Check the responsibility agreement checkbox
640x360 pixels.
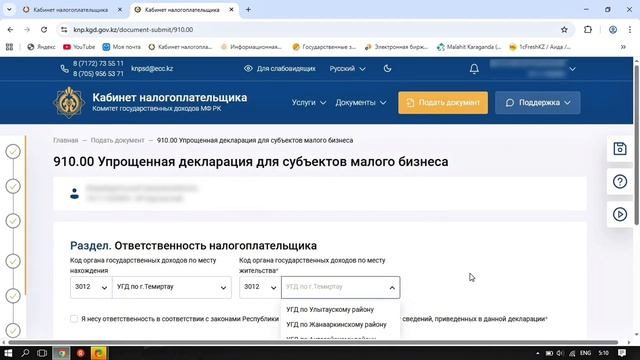click(x=74, y=319)
